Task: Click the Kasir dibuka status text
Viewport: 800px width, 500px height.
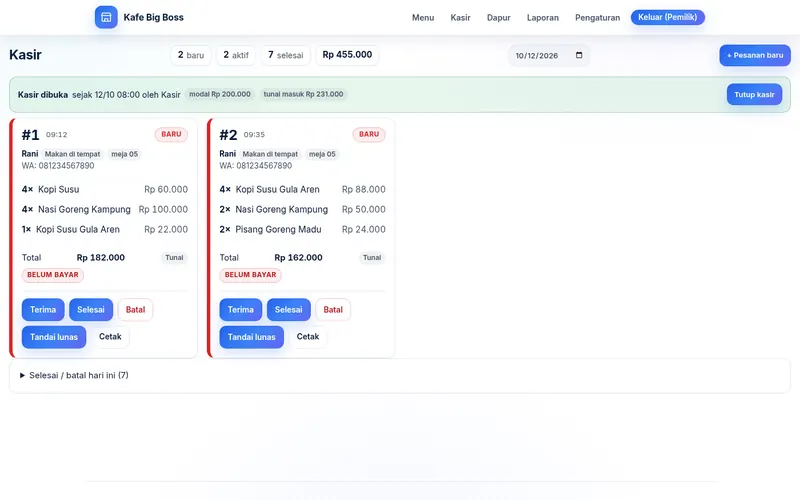Action: pyautogui.click(x=43, y=94)
